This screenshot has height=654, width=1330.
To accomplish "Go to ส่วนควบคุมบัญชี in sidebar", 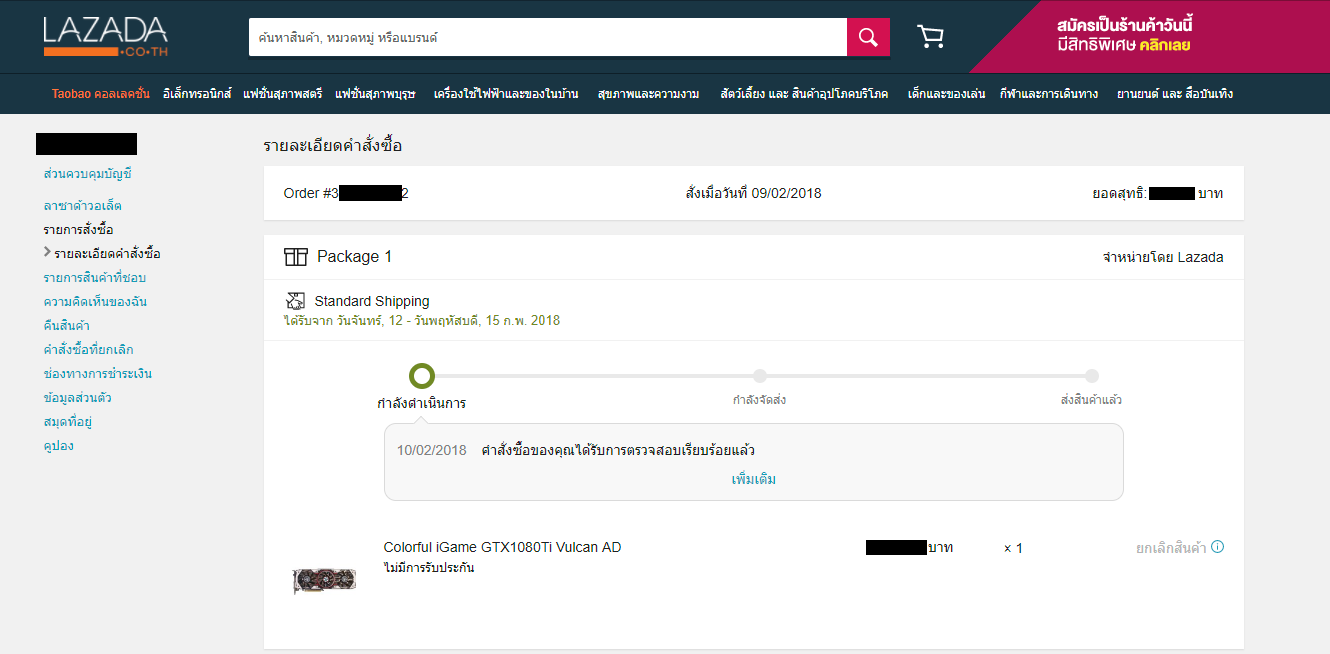I will [87, 174].
